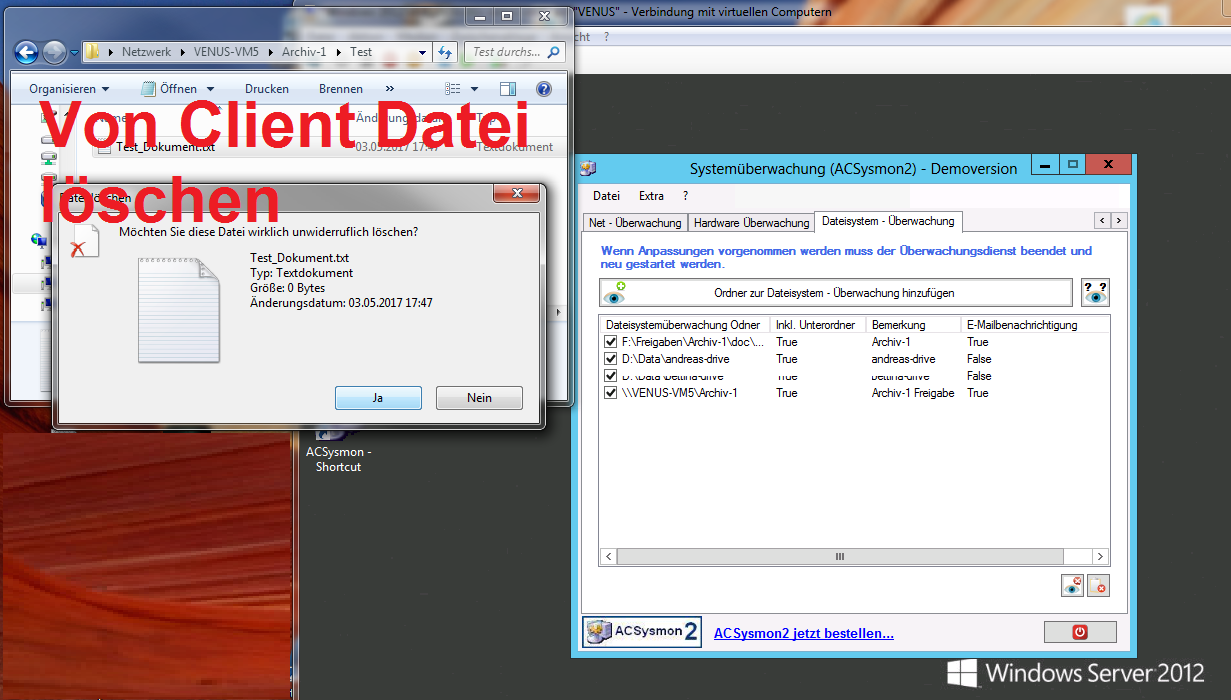
Task: Click the list scrollbar left arrow
Action: pyautogui.click(x=608, y=557)
